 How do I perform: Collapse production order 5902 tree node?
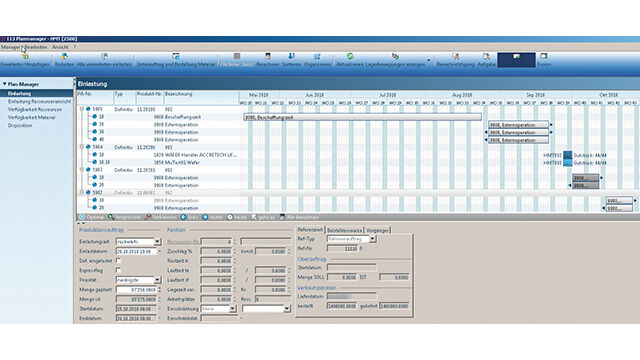point(82,193)
